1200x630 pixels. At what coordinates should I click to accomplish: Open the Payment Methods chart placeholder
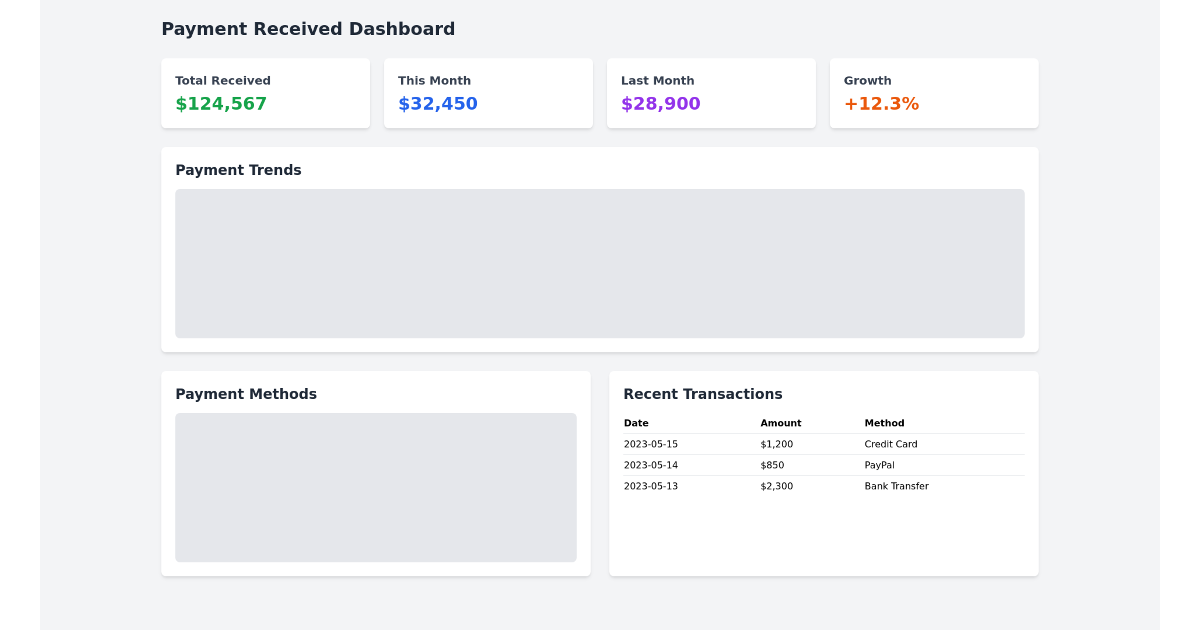click(x=376, y=487)
